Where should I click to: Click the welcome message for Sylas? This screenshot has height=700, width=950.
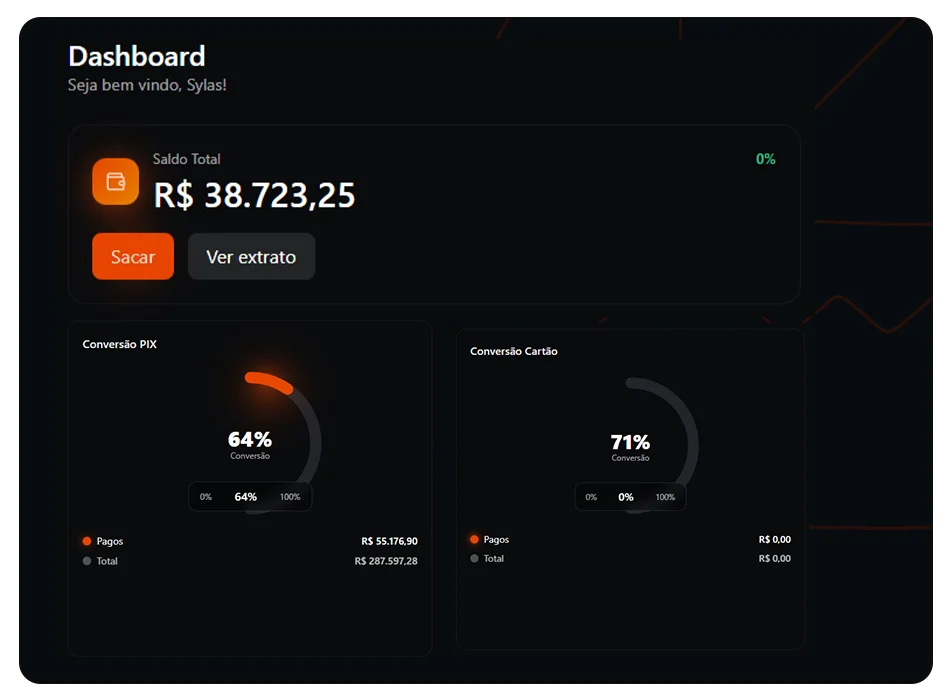tap(147, 85)
